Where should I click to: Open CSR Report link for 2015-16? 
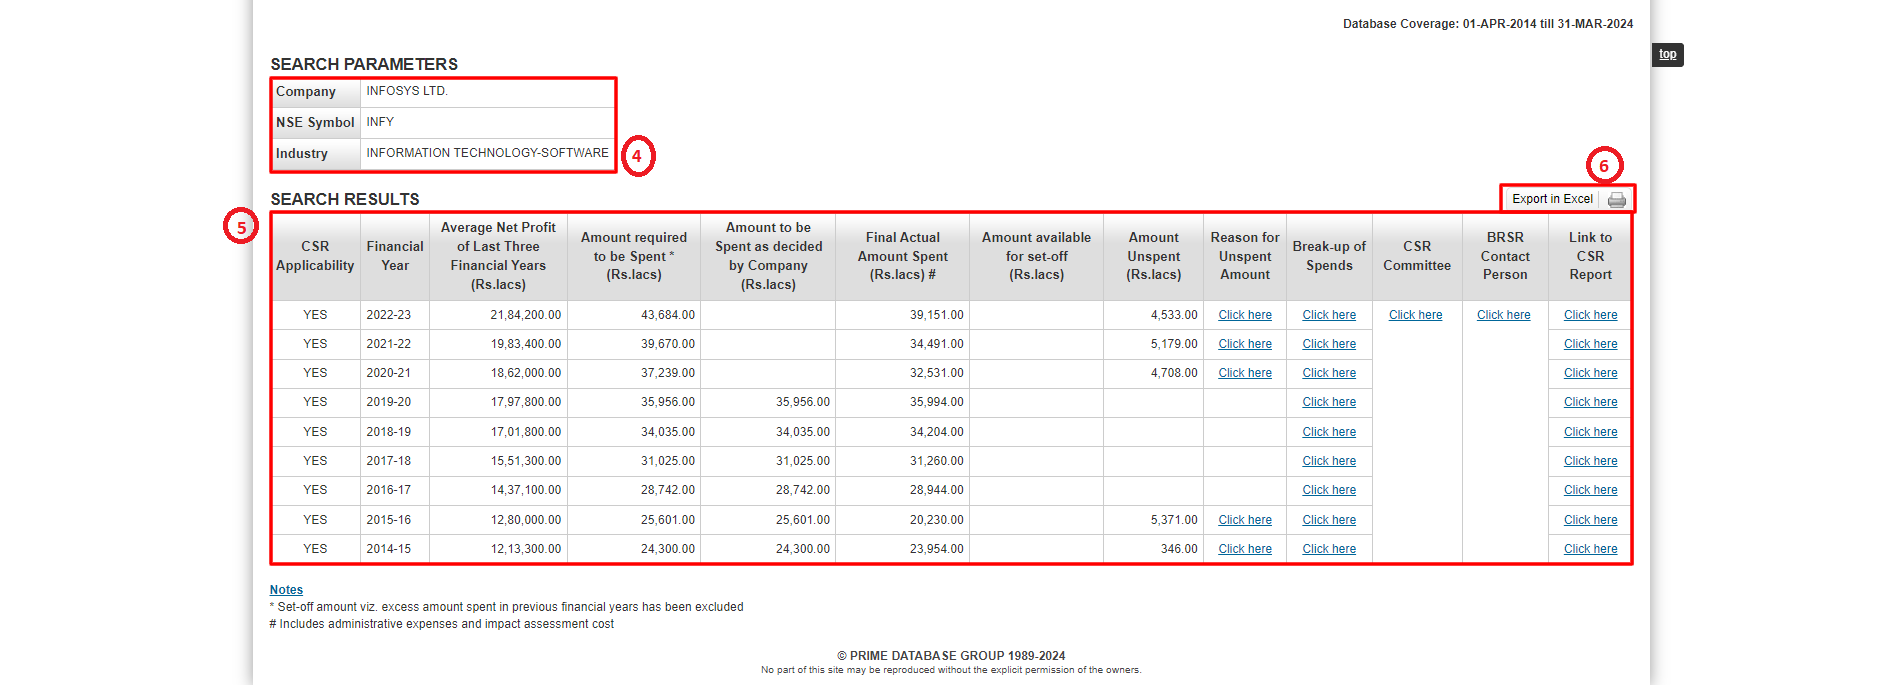(1590, 520)
